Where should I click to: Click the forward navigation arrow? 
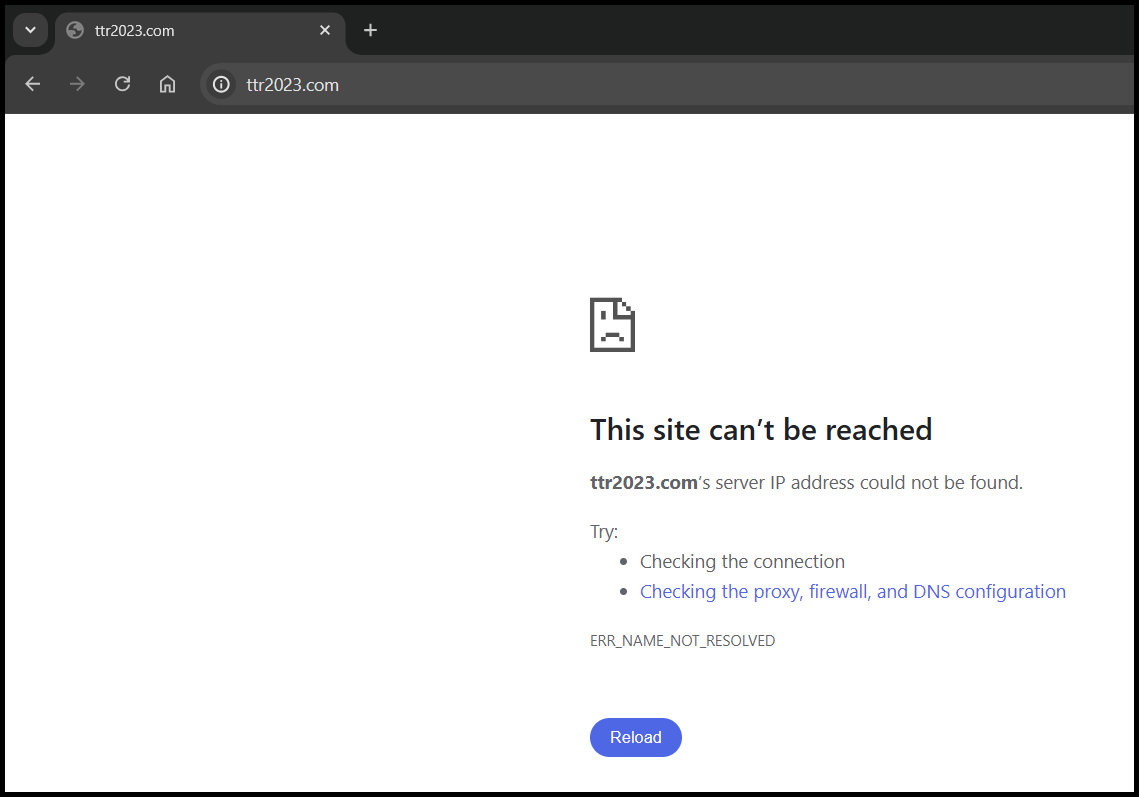pyautogui.click(x=77, y=84)
